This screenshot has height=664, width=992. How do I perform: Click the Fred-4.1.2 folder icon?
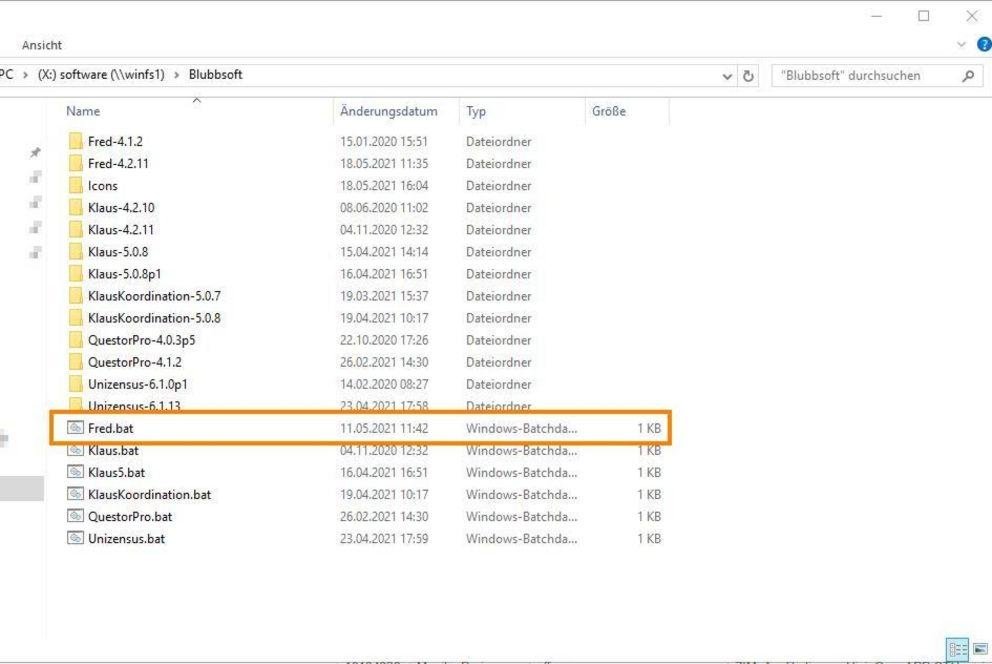[75, 141]
